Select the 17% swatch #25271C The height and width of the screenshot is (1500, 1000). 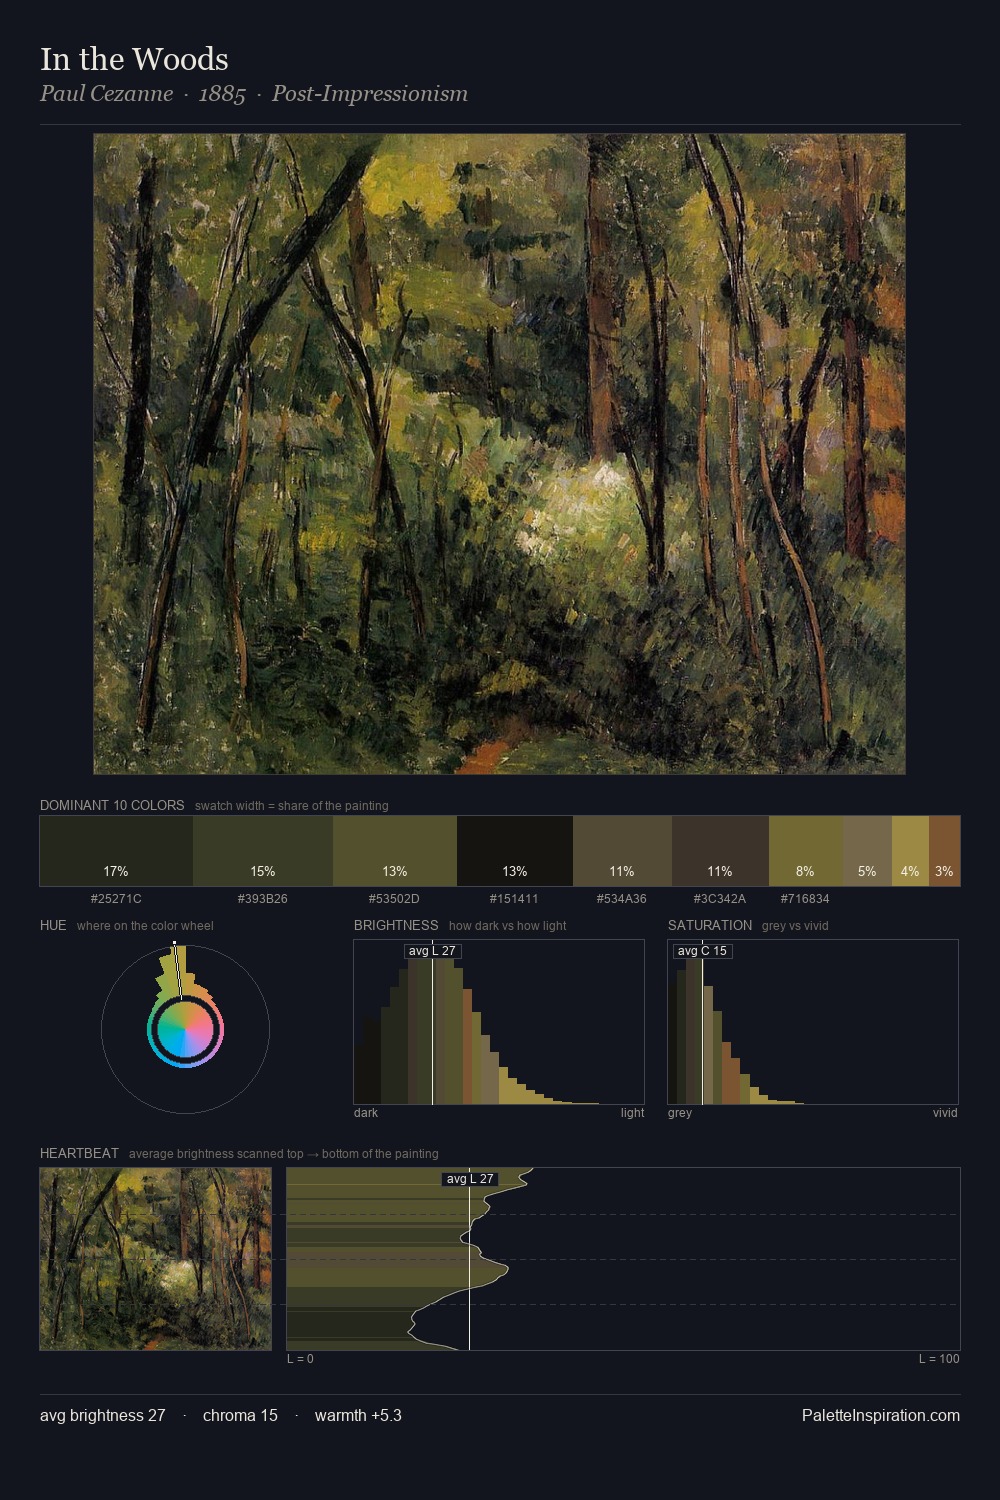pos(116,851)
